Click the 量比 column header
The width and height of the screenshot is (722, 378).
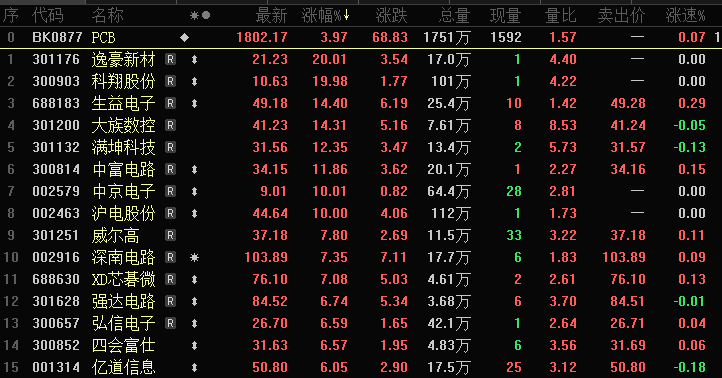pyautogui.click(x=560, y=16)
